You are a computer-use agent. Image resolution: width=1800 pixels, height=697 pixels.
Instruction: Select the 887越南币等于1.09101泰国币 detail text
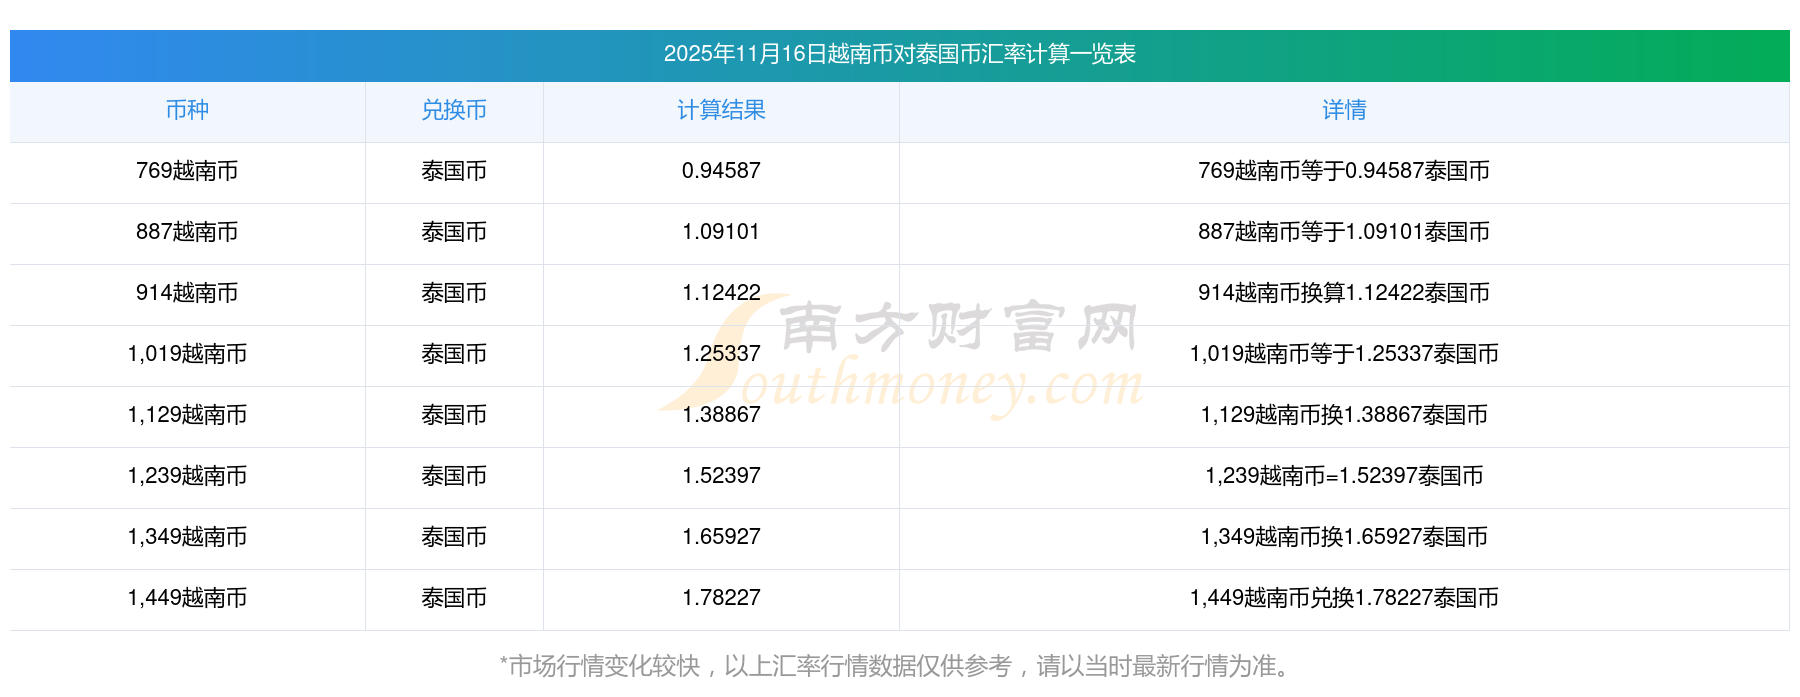[1344, 232]
